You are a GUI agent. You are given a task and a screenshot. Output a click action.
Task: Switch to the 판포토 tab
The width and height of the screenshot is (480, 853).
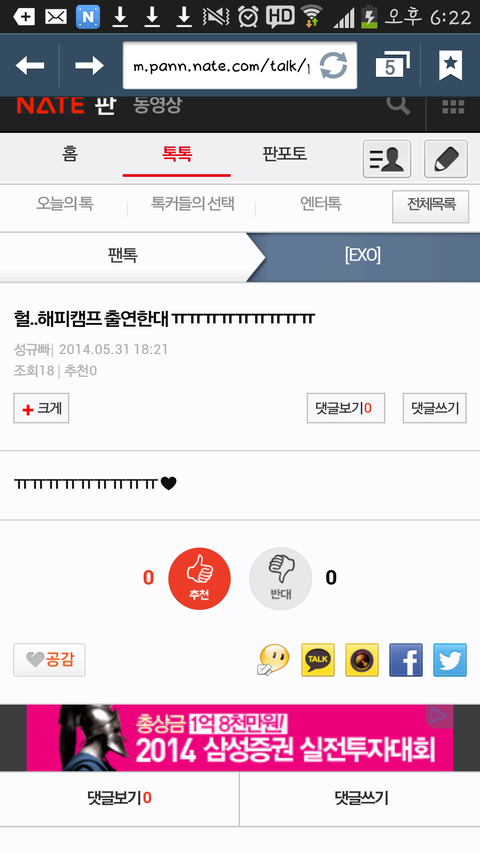(285, 154)
